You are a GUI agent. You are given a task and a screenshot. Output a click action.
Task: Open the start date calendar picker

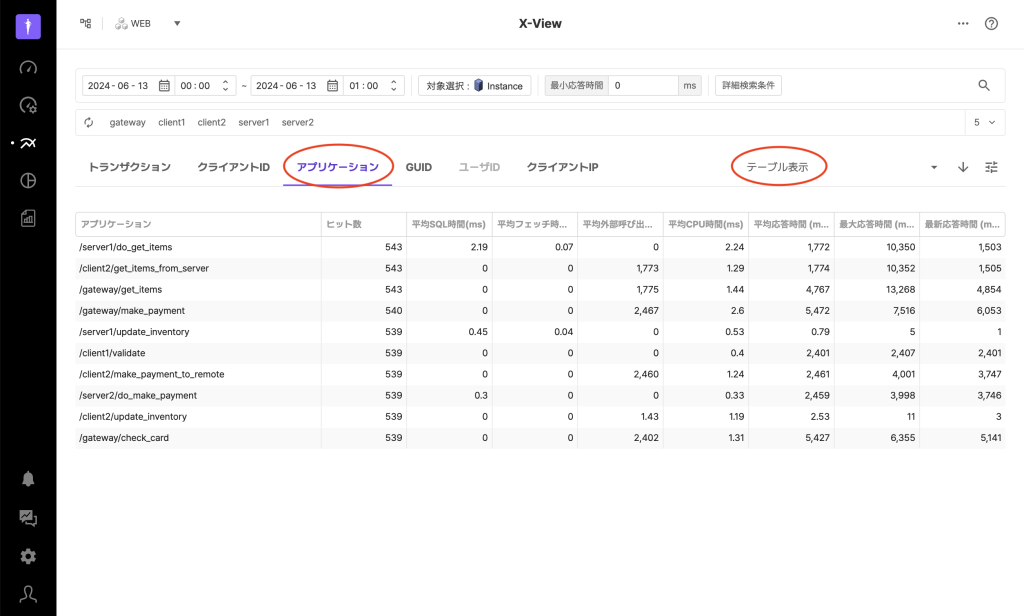164,86
